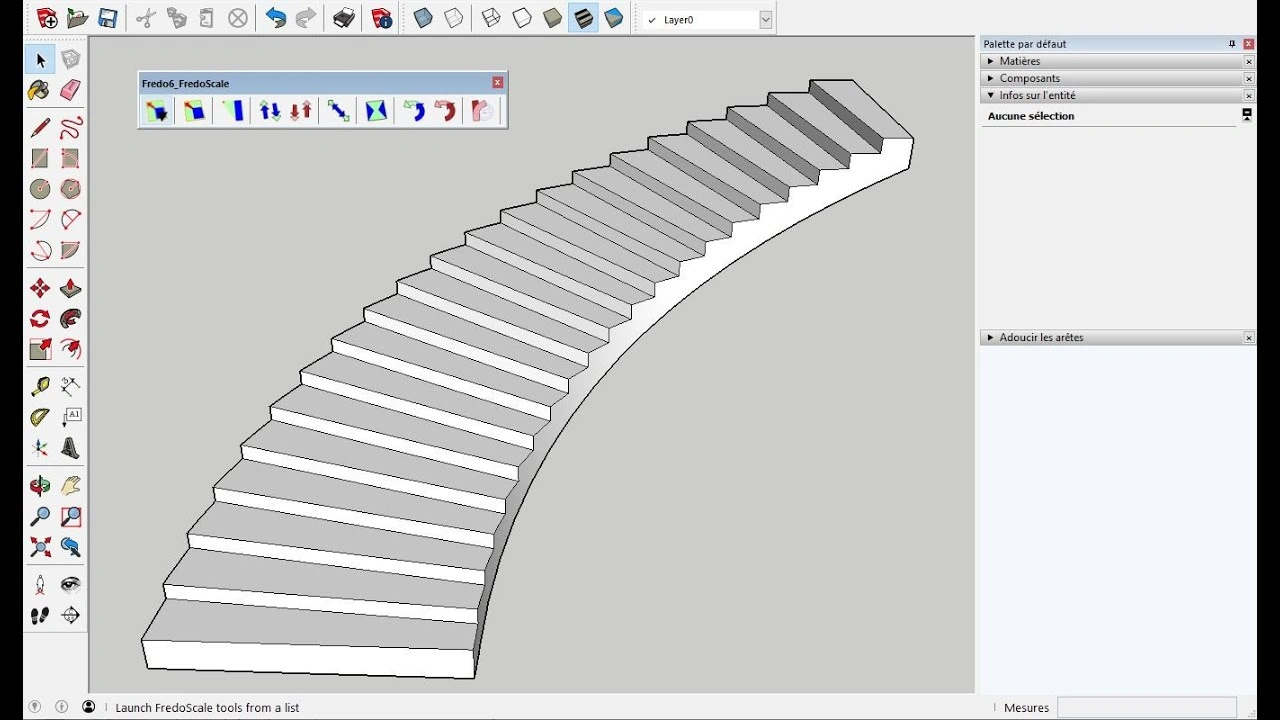Image resolution: width=1280 pixels, height=720 pixels.
Task: Click FredoScale red twist arrow icon
Action: pos(445,111)
